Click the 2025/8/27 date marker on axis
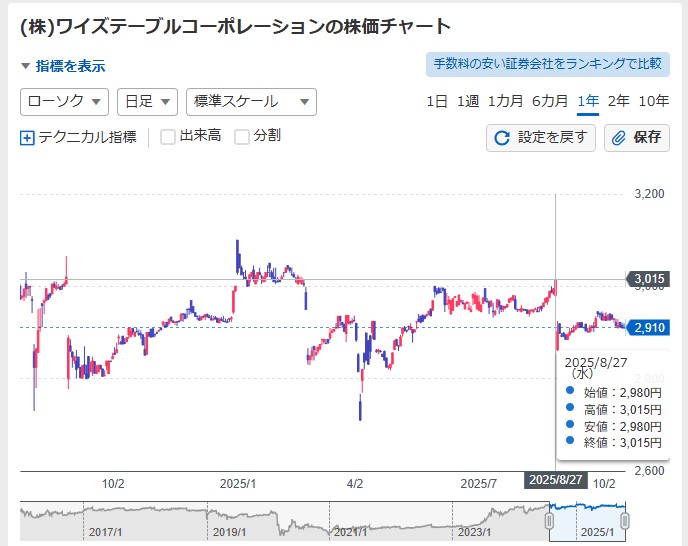The image size is (688, 546). point(555,481)
